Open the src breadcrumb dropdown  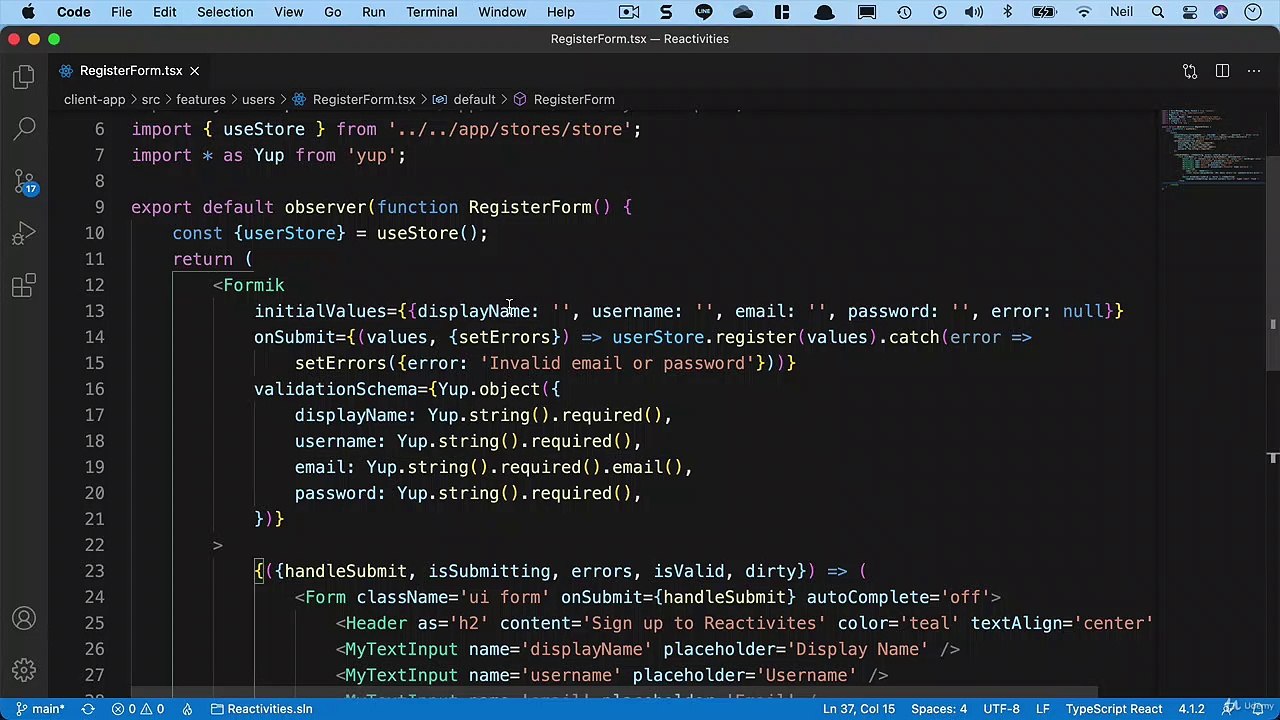pyautogui.click(x=150, y=100)
